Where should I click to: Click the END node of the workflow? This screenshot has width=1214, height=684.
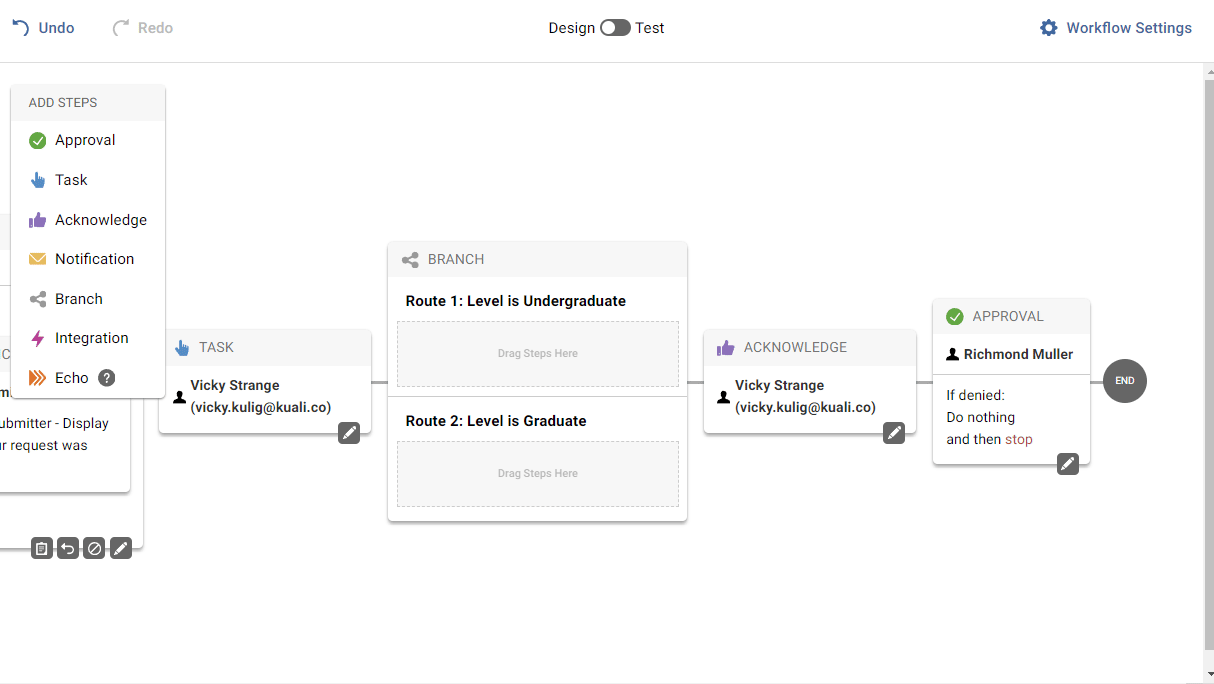(1124, 381)
